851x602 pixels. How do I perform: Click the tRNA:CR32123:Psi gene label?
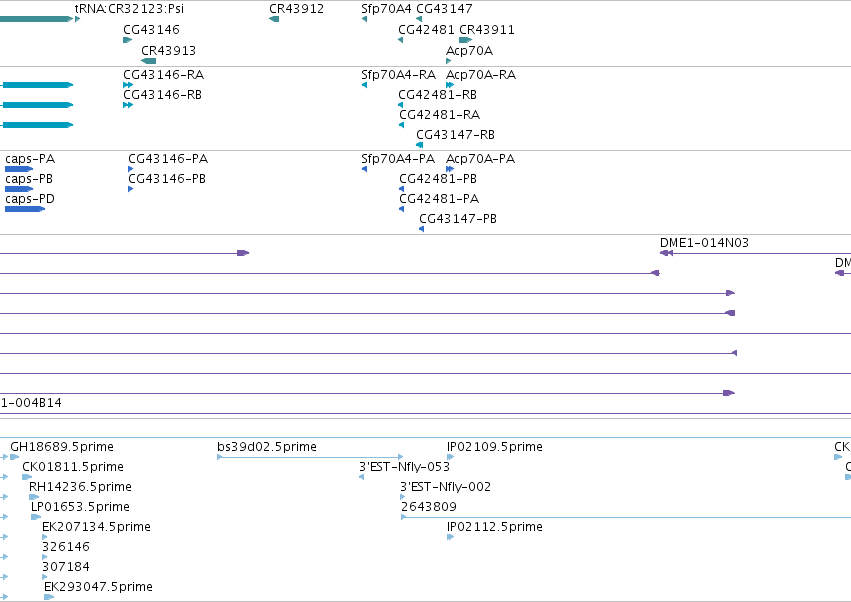129,9
